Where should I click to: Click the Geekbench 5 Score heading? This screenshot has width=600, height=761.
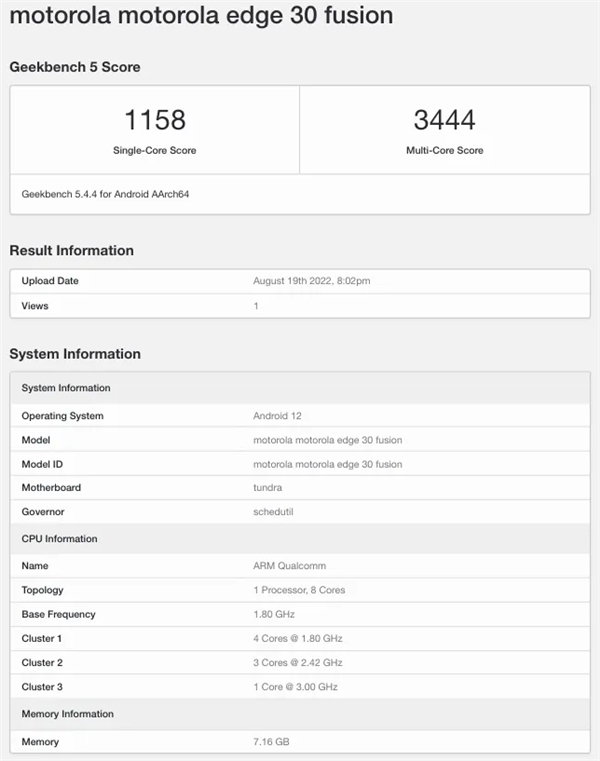(x=75, y=67)
